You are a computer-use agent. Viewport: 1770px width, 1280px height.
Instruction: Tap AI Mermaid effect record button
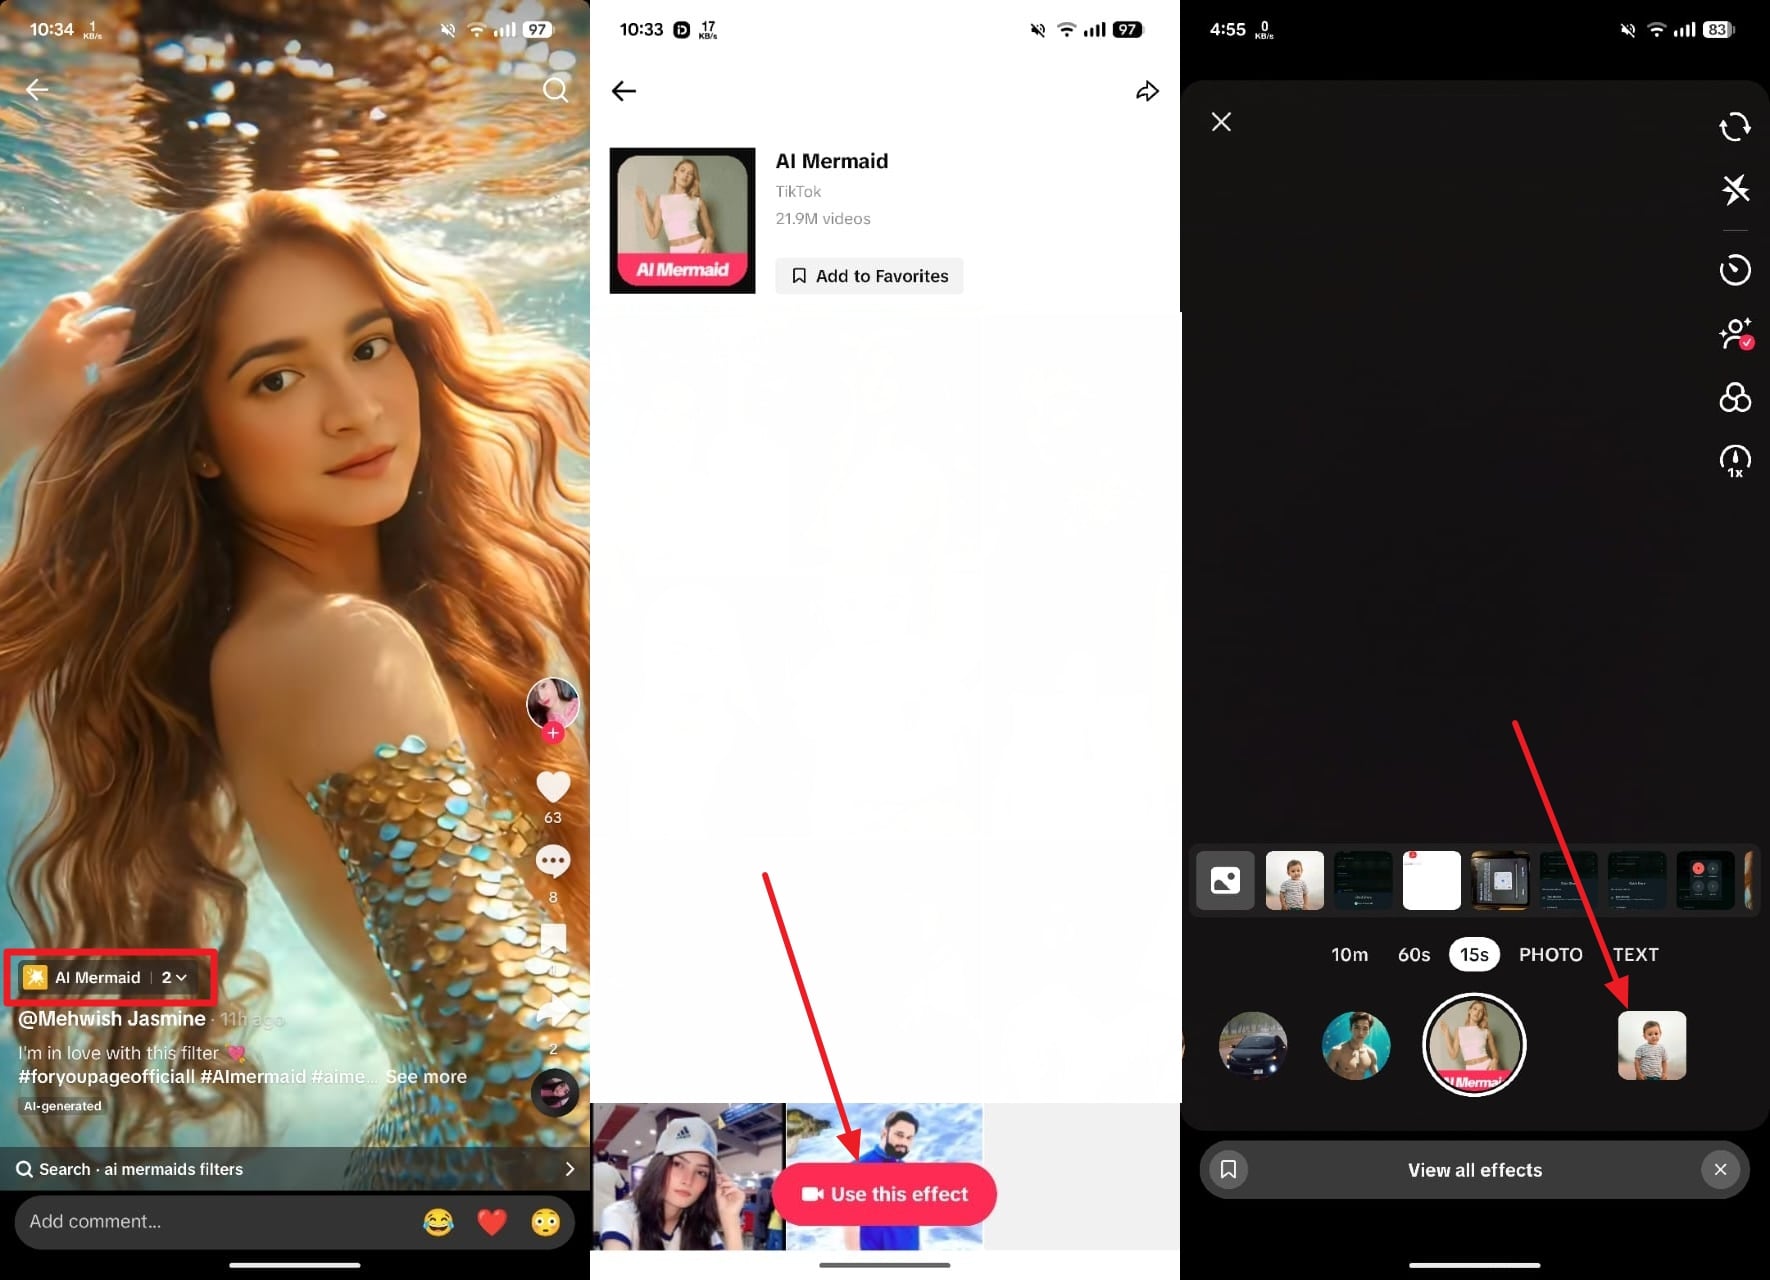(x=1474, y=1045)
